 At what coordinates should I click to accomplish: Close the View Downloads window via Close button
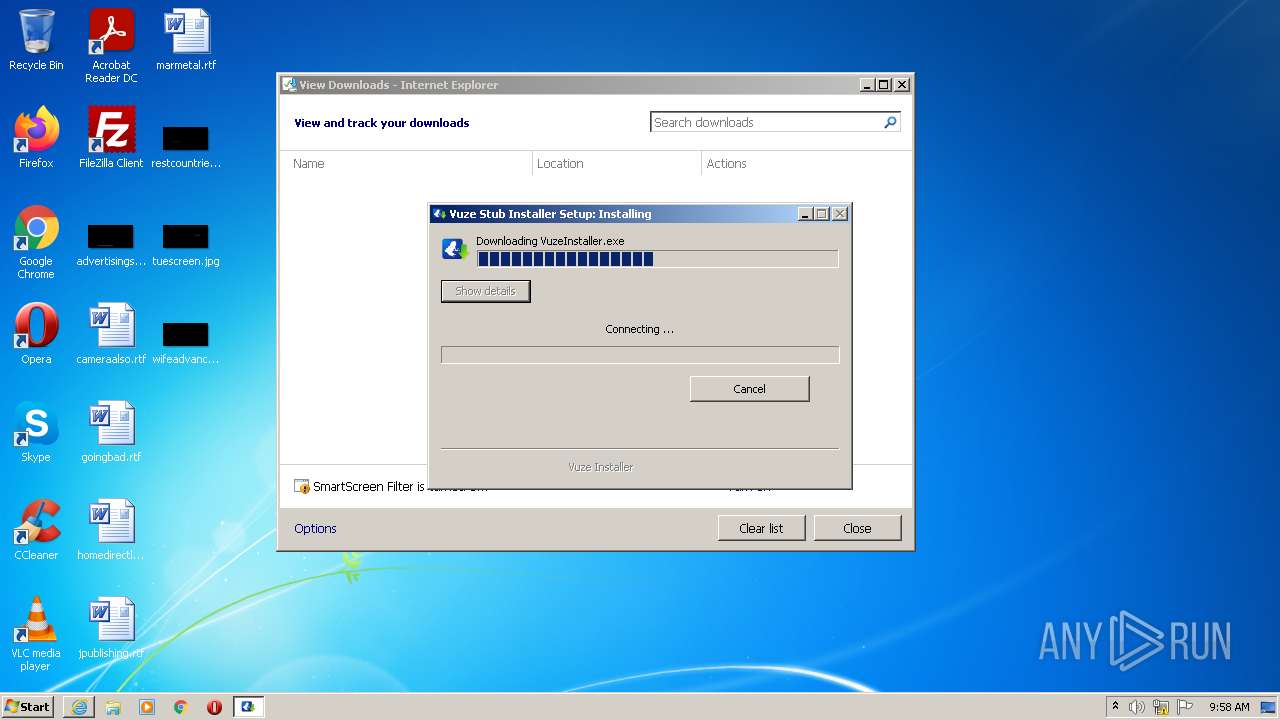(x=857, y=528)
